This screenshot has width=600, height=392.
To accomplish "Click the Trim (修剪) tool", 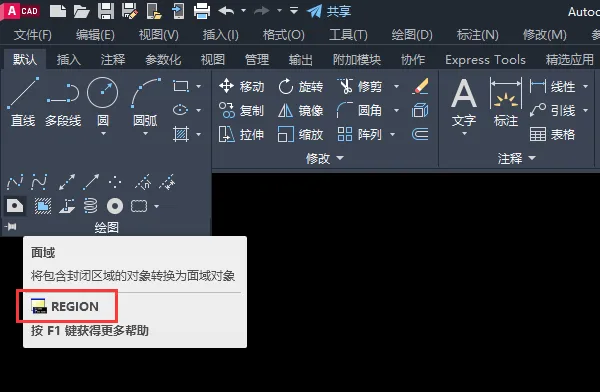I will pos(360,86).
